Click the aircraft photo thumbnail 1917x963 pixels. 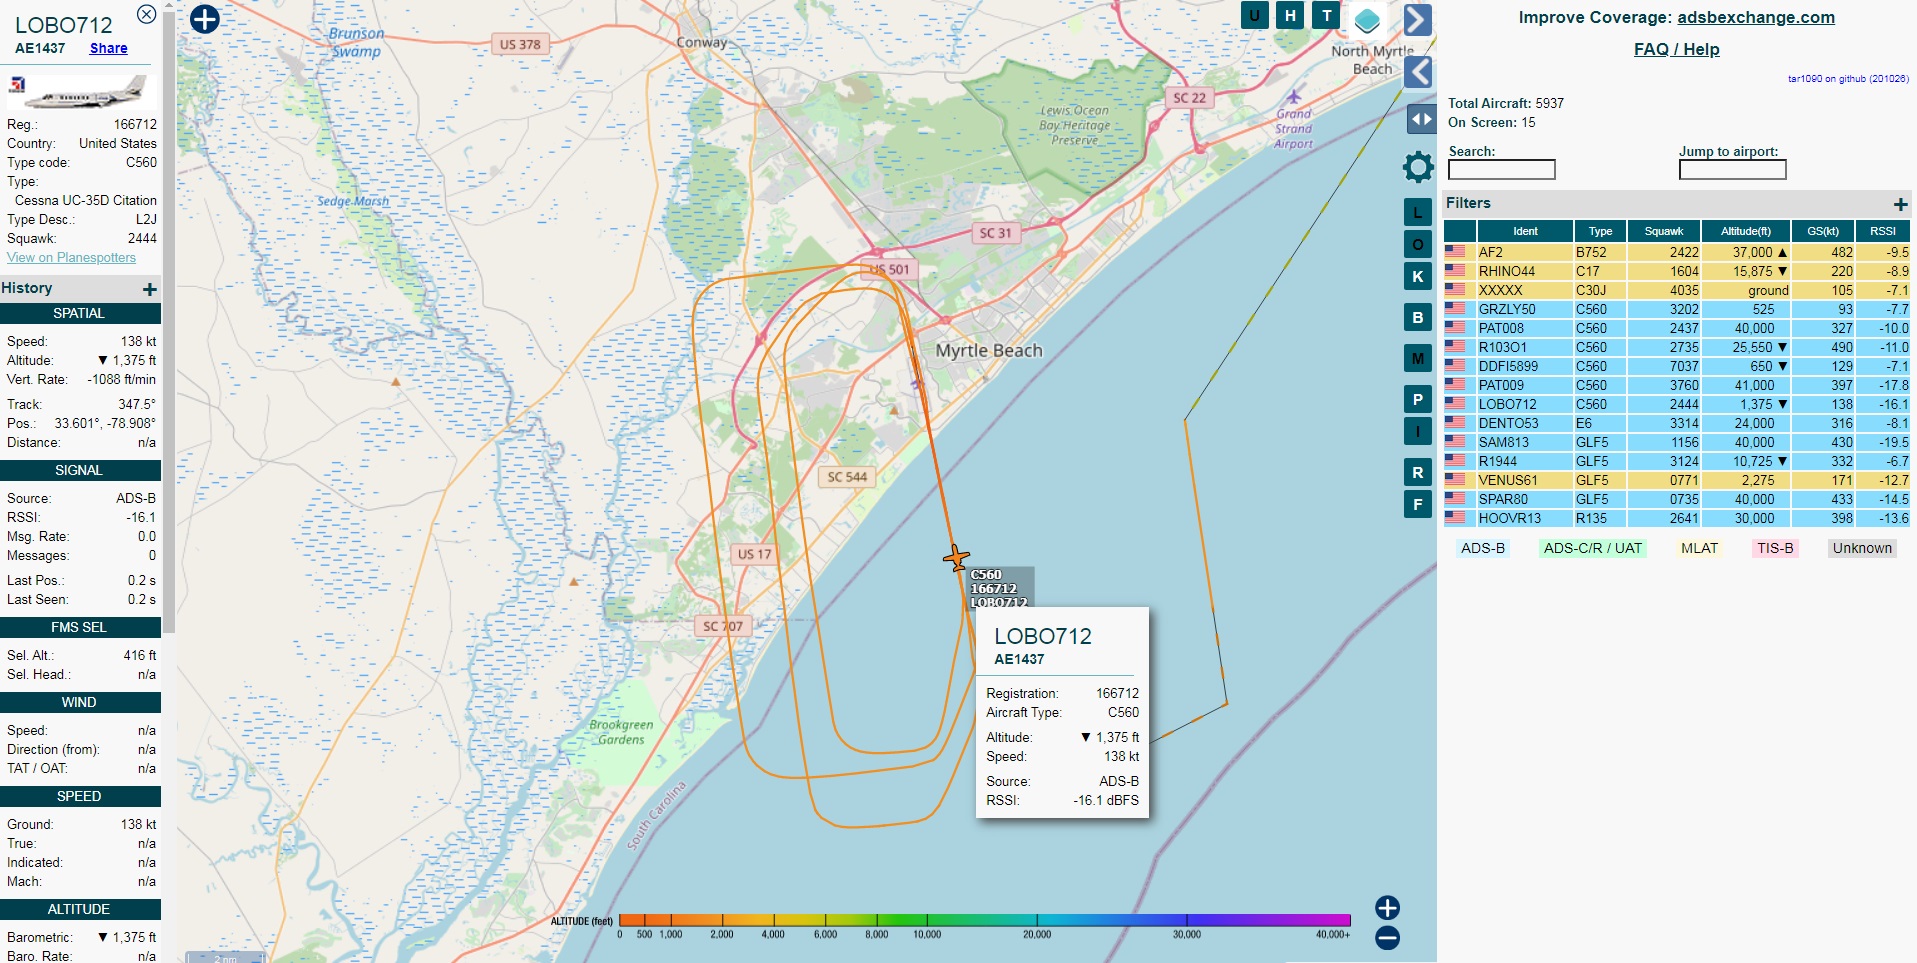[80, 91]
